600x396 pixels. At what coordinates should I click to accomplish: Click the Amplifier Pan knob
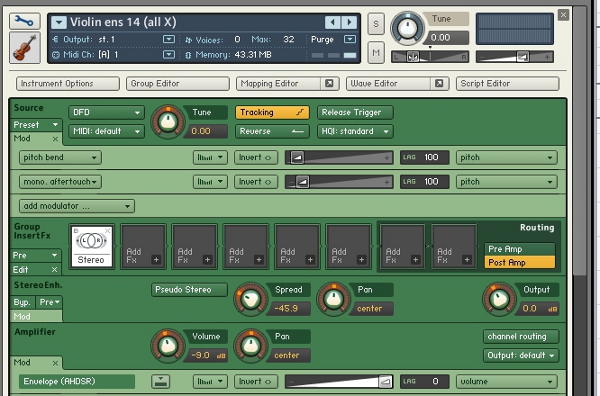[x=250, y=346]
